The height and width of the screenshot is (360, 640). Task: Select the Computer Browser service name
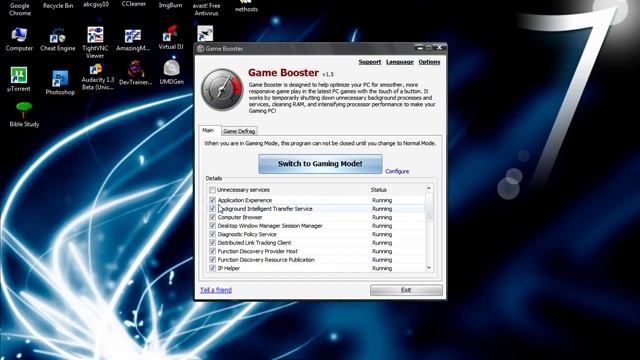click(240, 217)
